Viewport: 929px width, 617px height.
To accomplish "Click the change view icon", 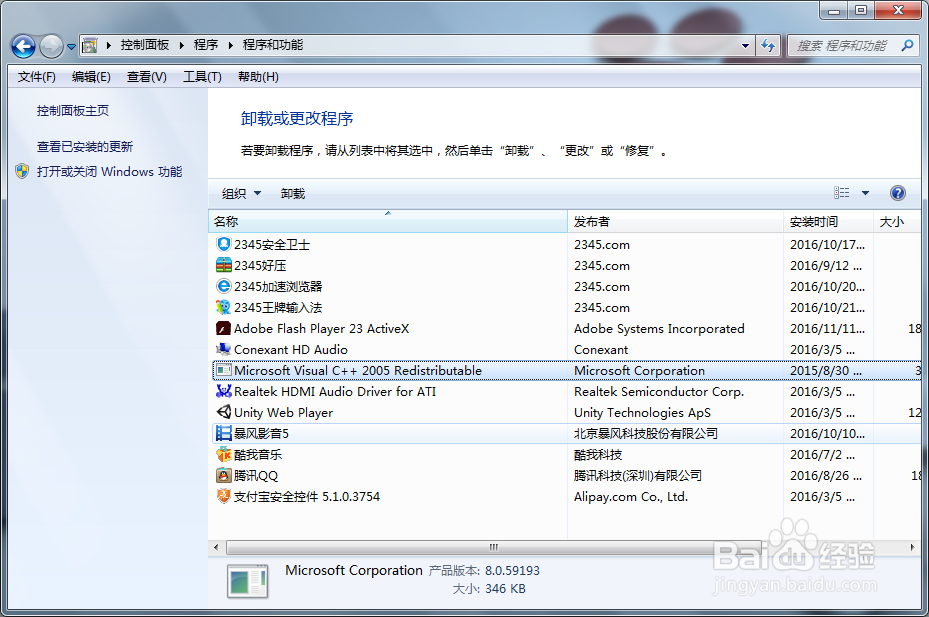I will (841, 193).
